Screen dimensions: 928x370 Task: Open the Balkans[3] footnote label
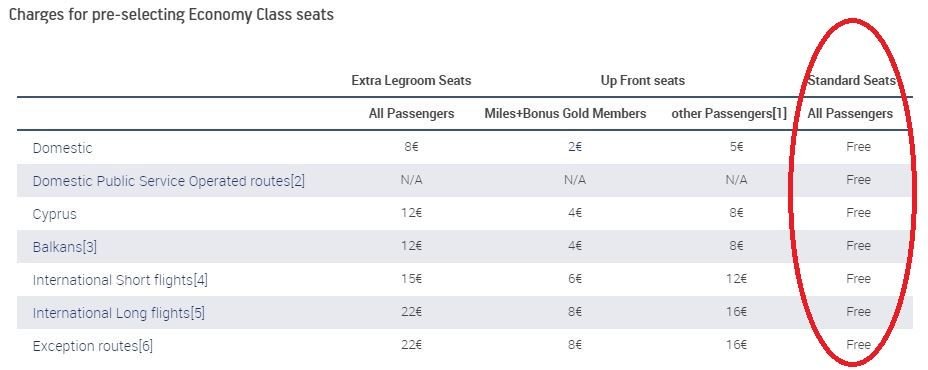click(65, 247)
